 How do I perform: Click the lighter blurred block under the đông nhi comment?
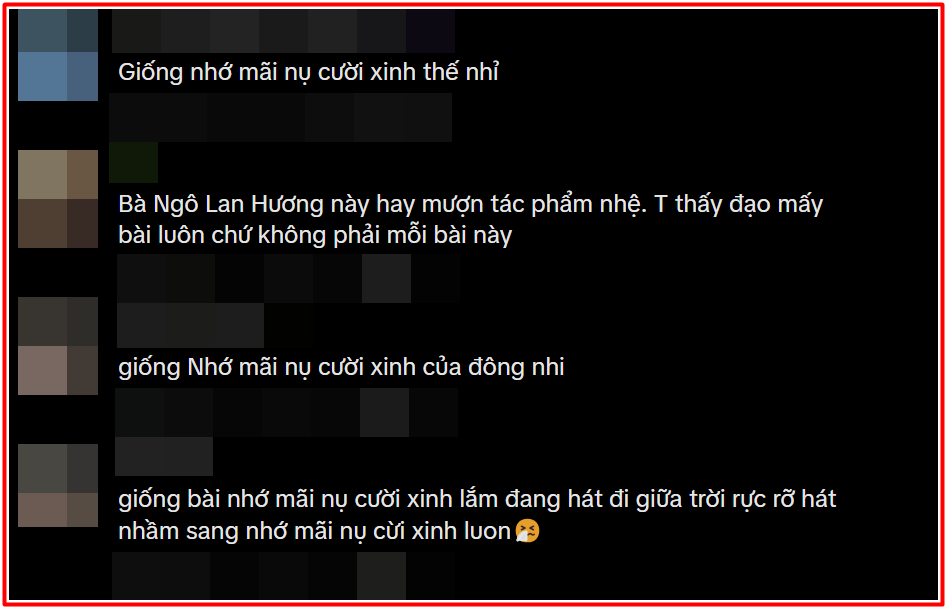click(384, 412)
